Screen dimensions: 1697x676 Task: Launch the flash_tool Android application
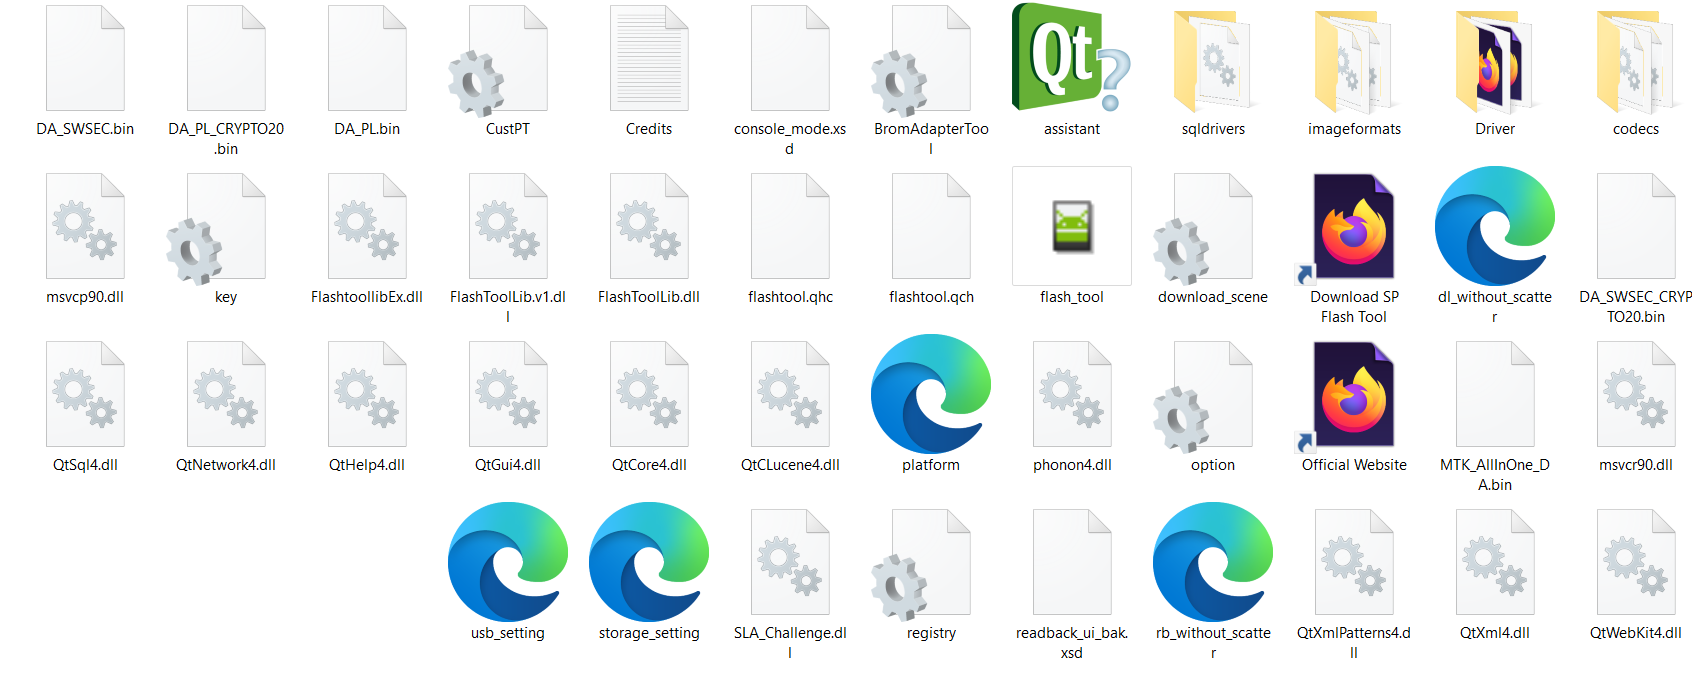tap(1072, 226)
